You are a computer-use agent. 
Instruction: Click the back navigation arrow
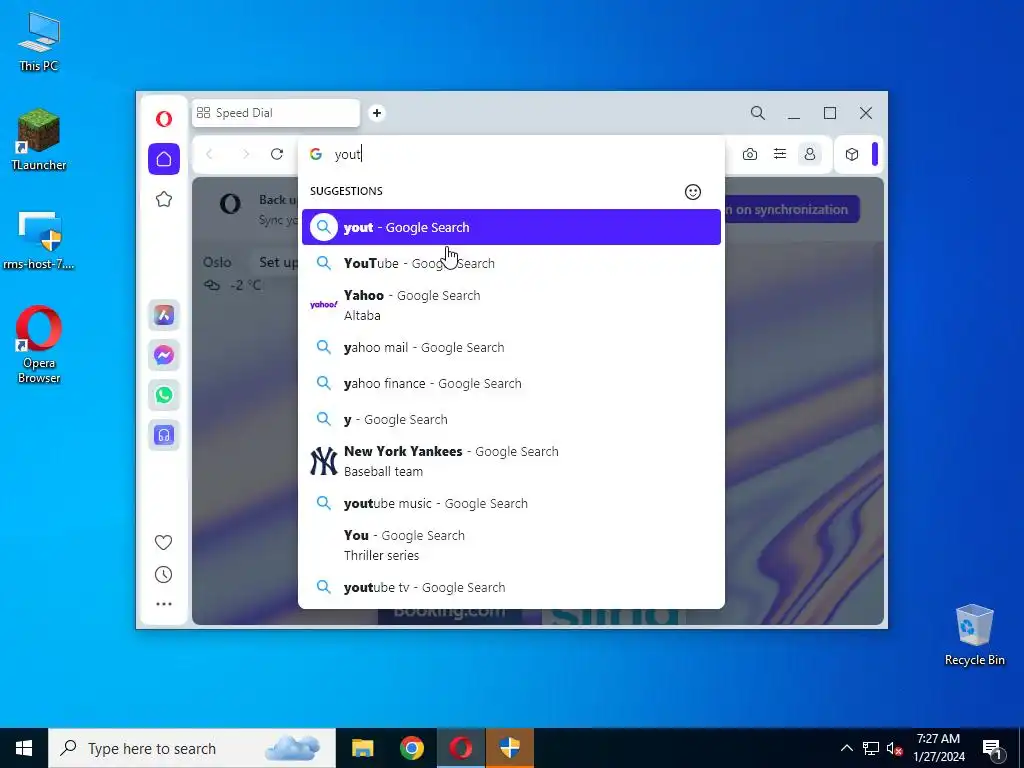coord(210,154)
